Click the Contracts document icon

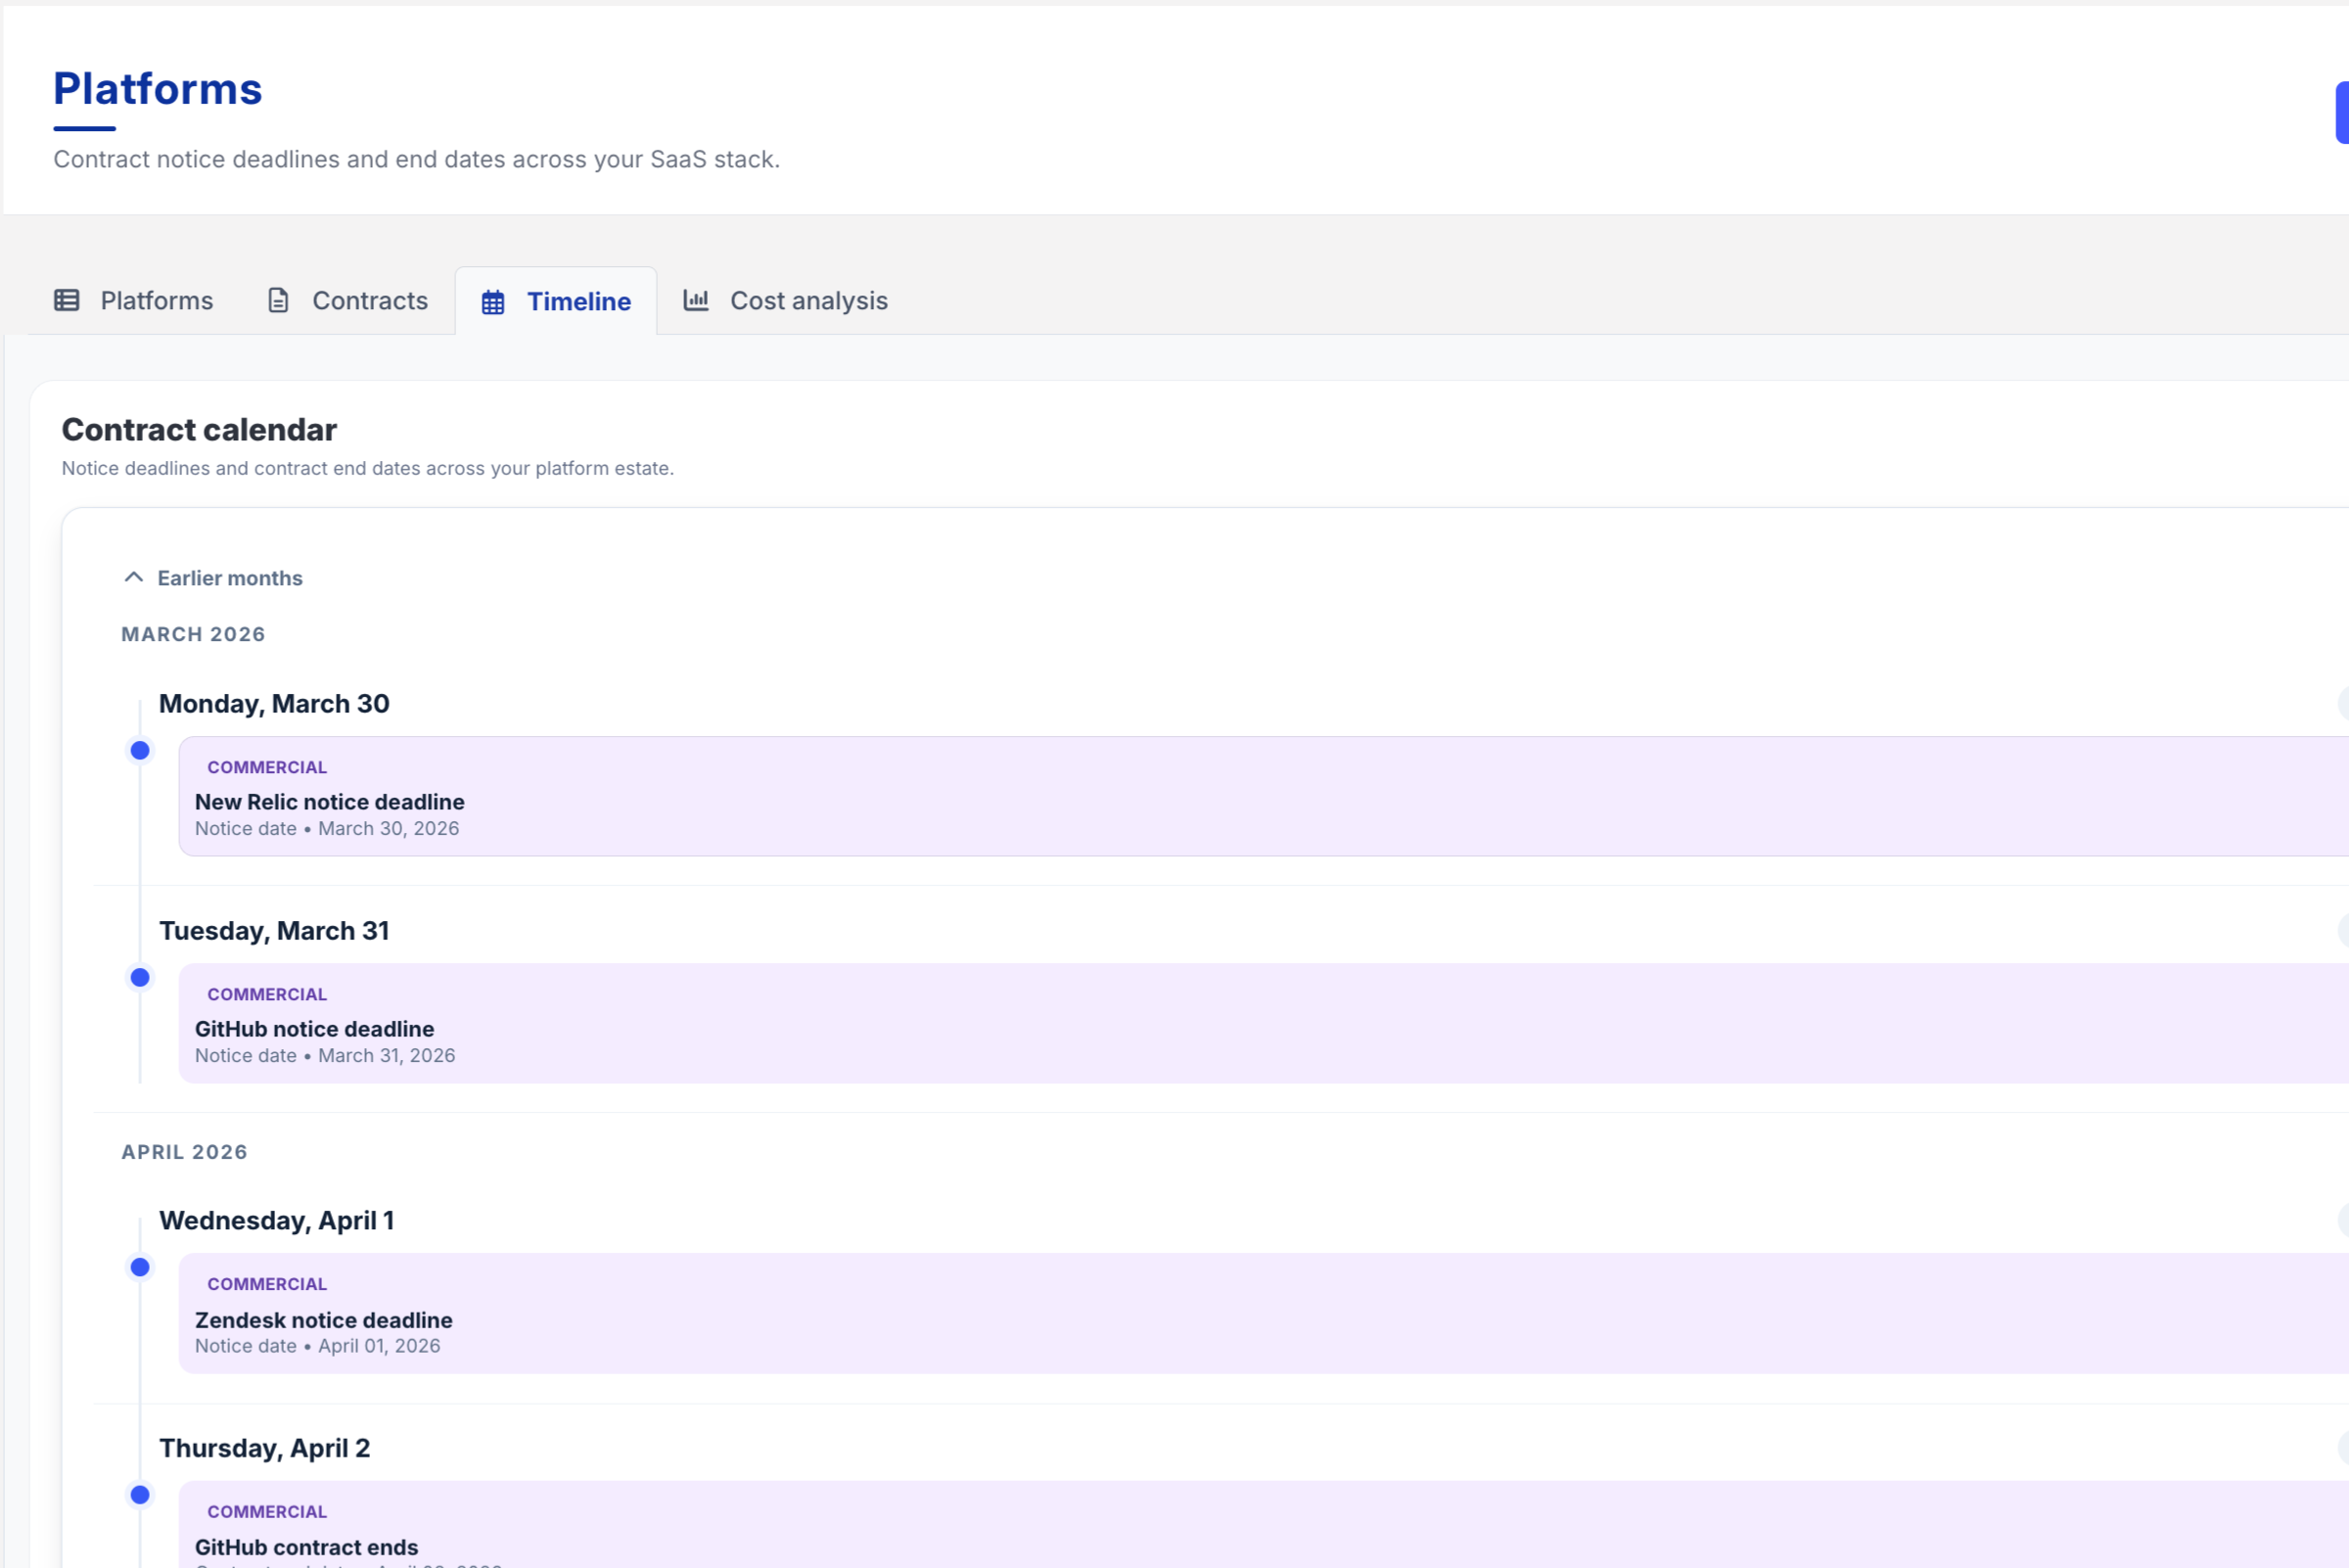point(278,301)
